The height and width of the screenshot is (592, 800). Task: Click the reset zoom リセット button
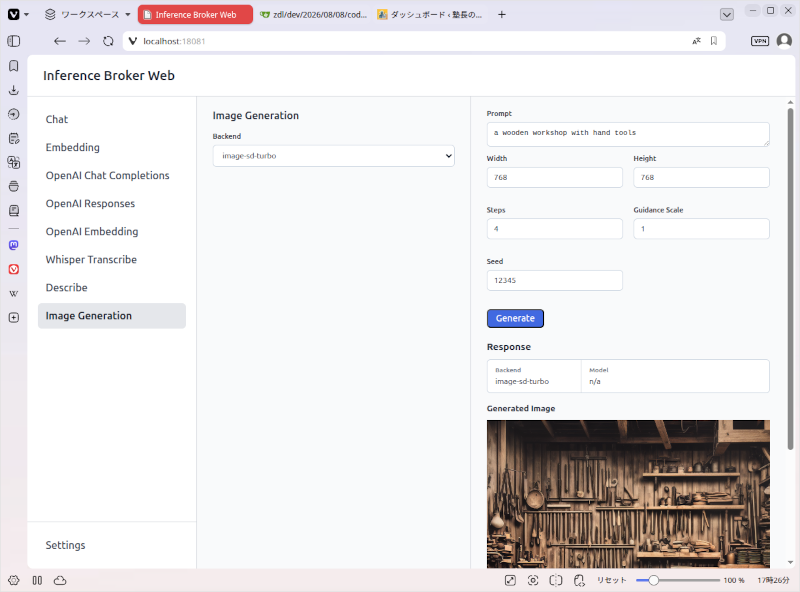click(611, 580)
